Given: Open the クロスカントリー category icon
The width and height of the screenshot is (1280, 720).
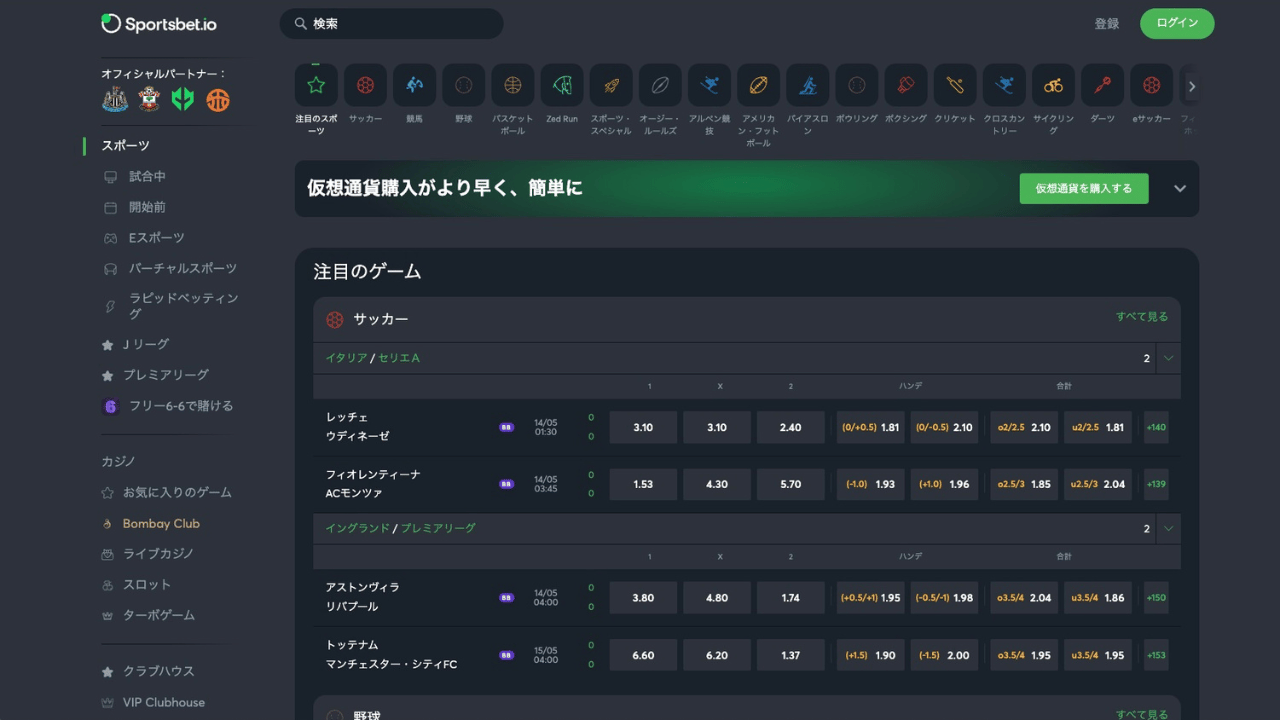Looking at the screenshot, I should pos(1004,85).
